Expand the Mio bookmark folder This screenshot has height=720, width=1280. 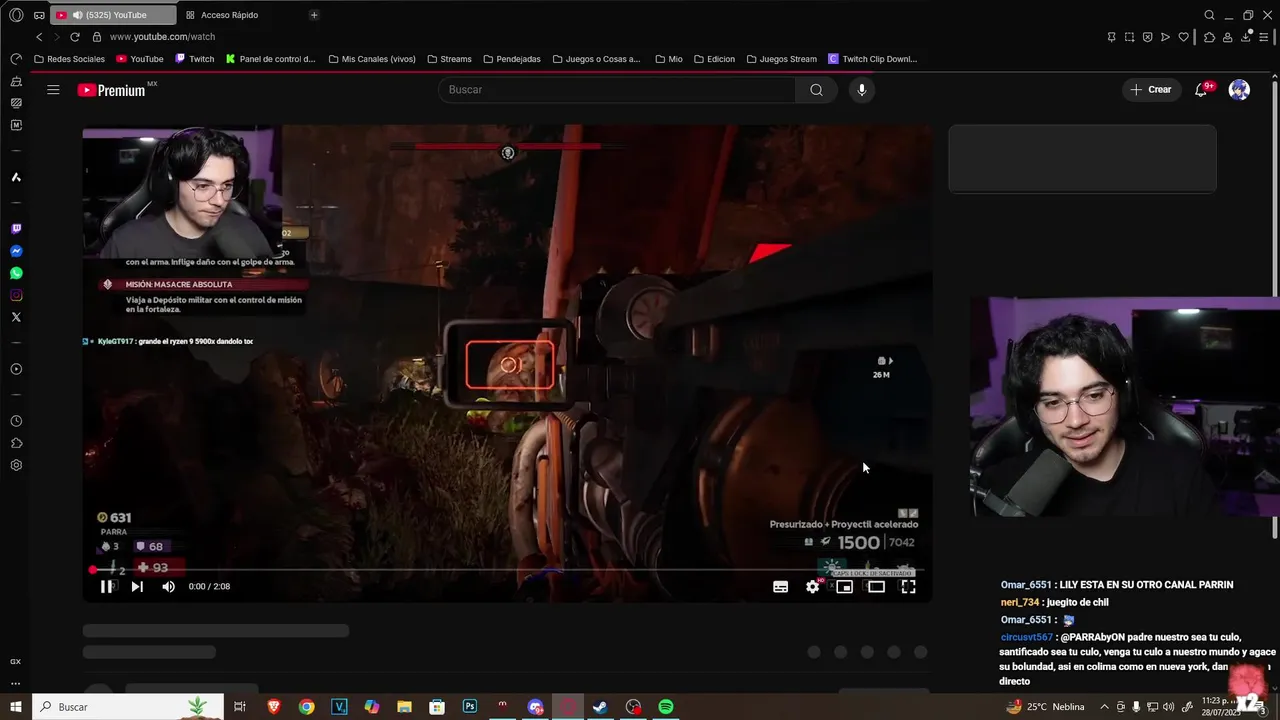click(669, 59)
